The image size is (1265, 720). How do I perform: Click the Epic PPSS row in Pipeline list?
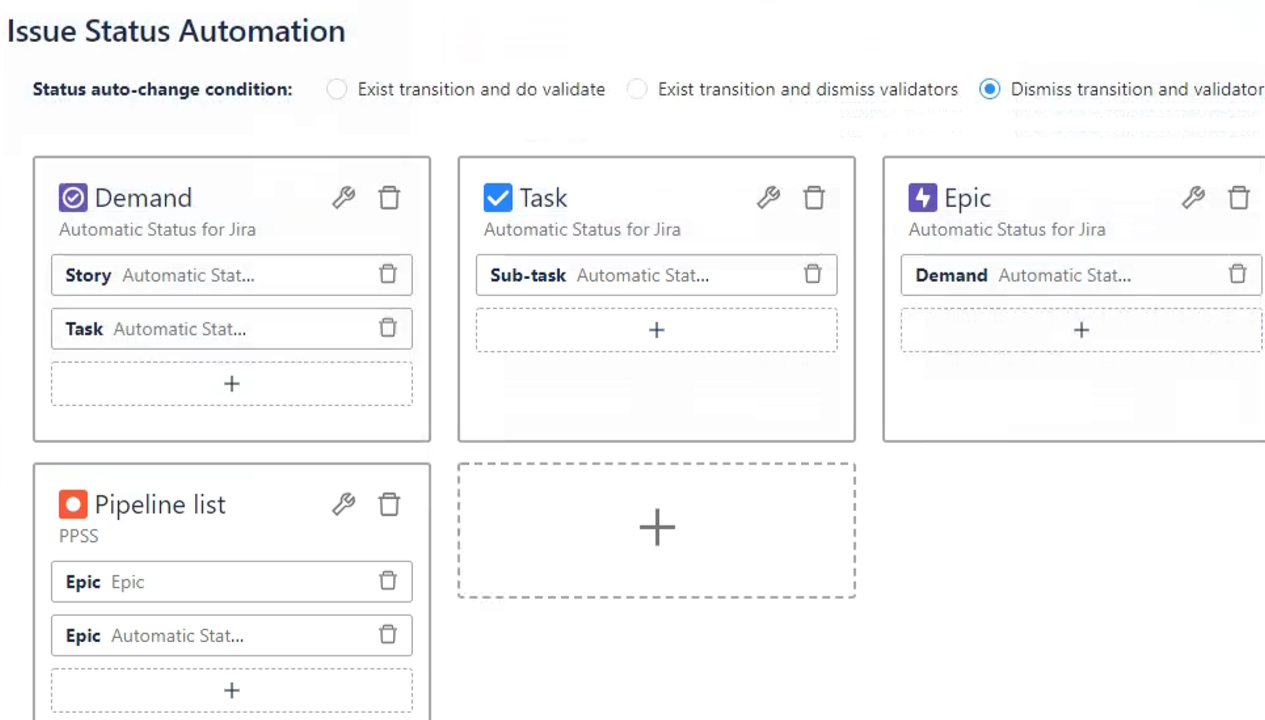coord(200,582)
